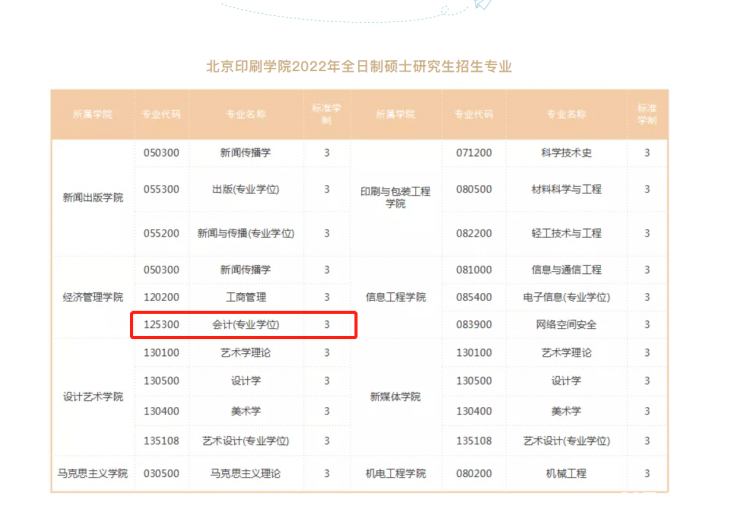
Task: Click major code 055300
Action: (162, 189)
